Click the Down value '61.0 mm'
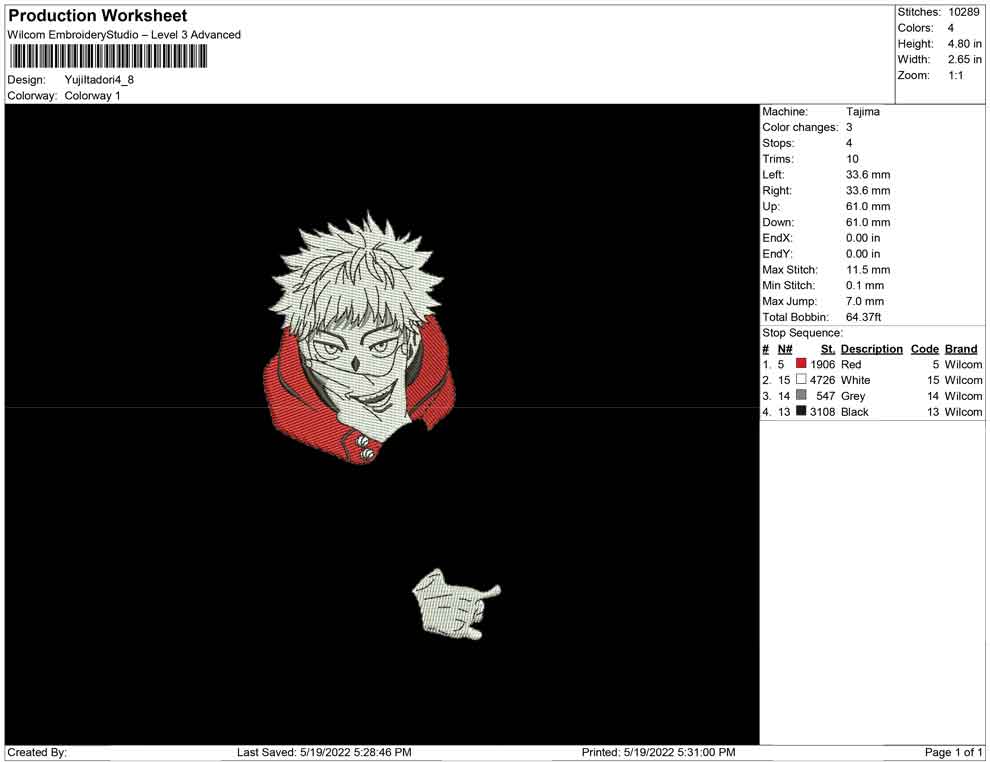This screenshot has width=990, height=762. pos(868,222)
